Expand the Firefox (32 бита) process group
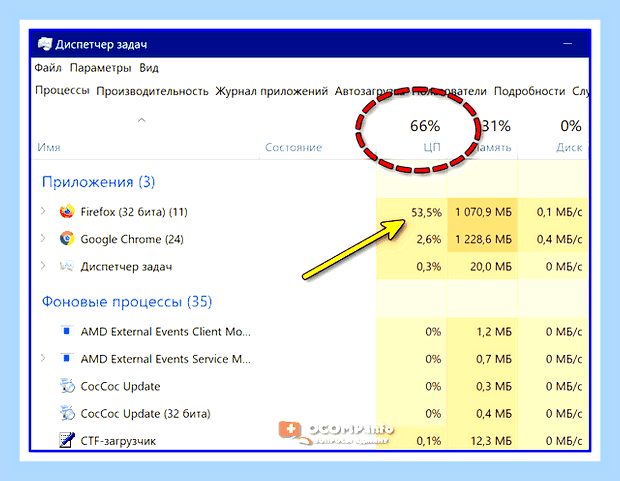This screenshot has height=481, width=620. point(43,211)
